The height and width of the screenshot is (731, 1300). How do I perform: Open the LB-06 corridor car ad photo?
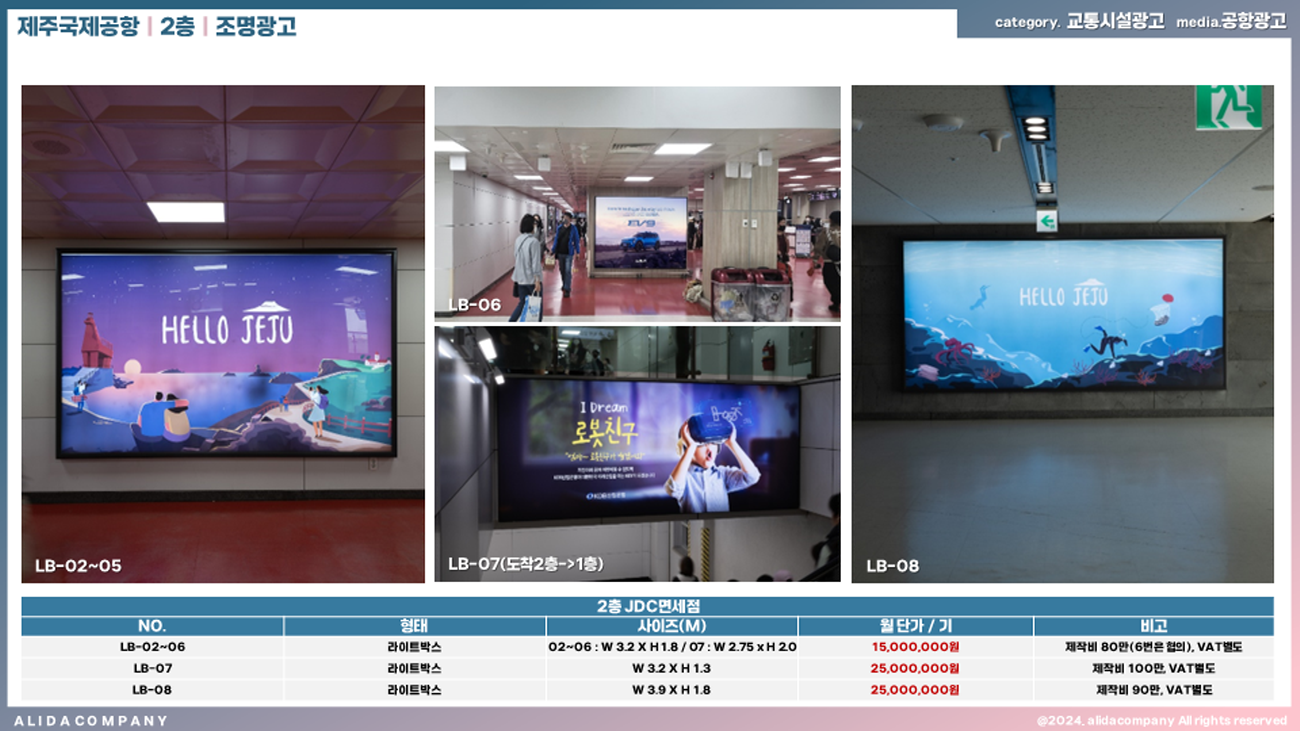(637, 203)
